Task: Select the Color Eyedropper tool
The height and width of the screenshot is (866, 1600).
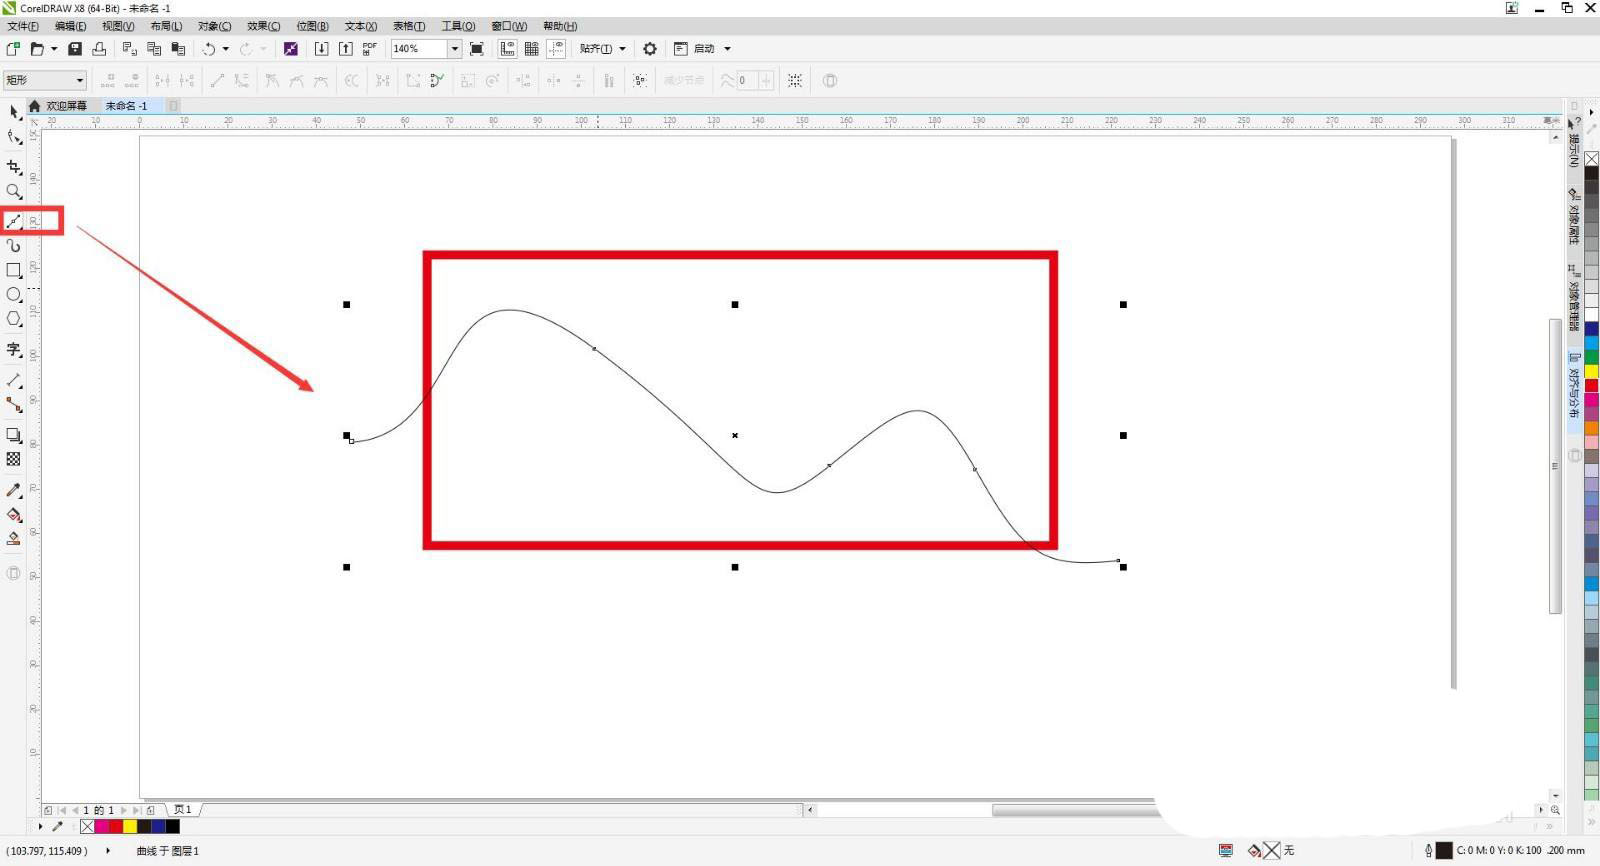Action: tap(13, 490)
